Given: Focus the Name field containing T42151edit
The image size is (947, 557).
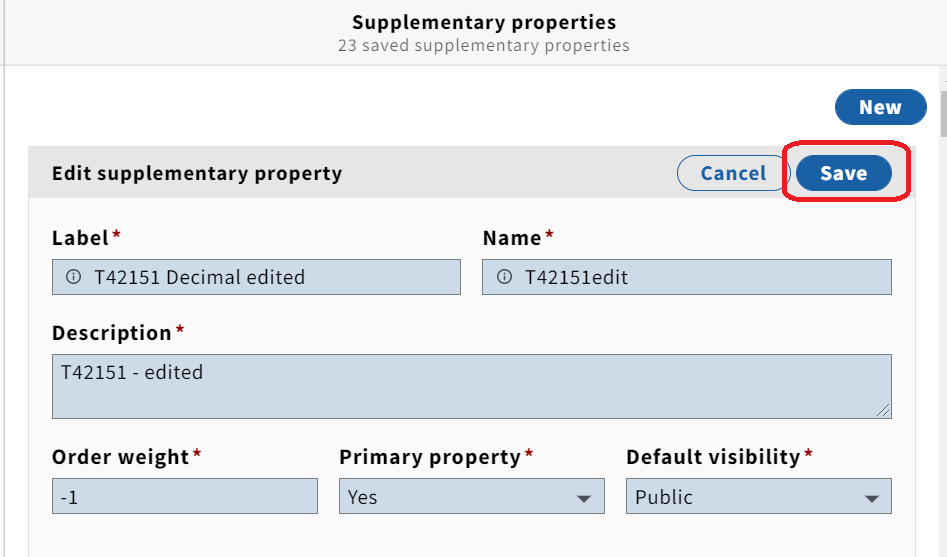Looking at the screenshot, I should click(x=687, y=277).
